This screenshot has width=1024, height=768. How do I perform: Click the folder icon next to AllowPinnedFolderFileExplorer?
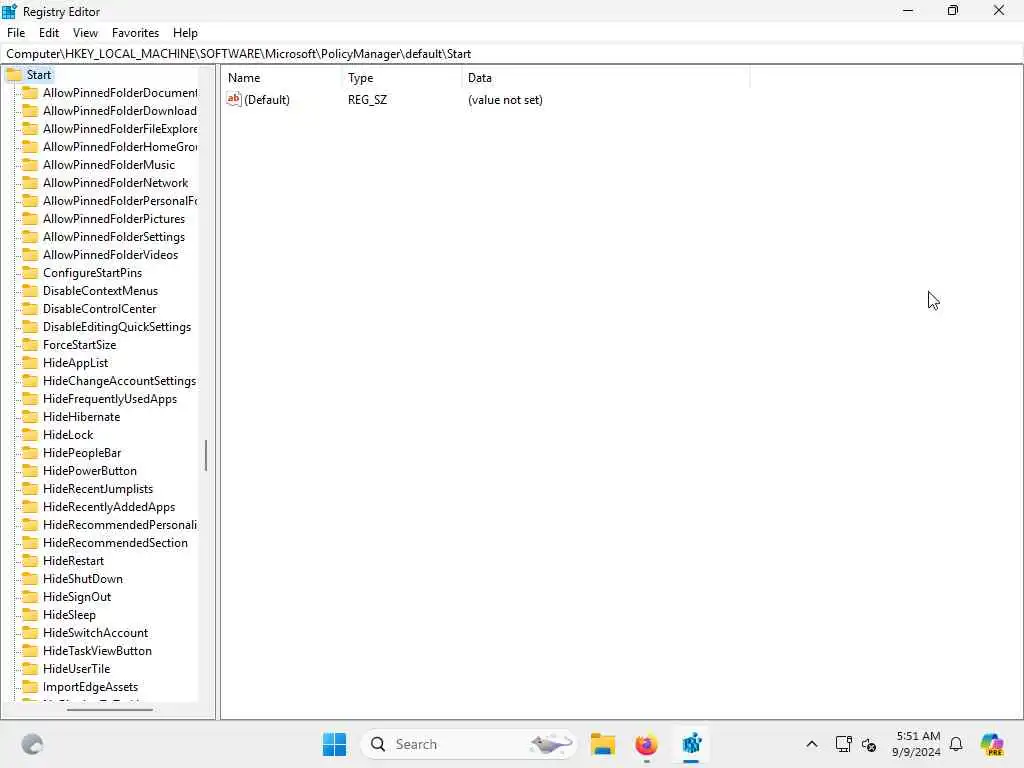[30, 129]
